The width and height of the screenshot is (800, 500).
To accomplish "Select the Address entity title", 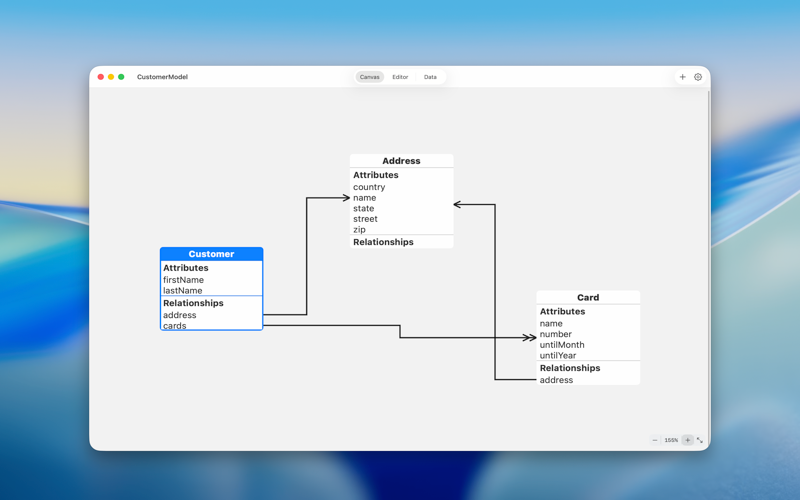I will coord(401,161).
